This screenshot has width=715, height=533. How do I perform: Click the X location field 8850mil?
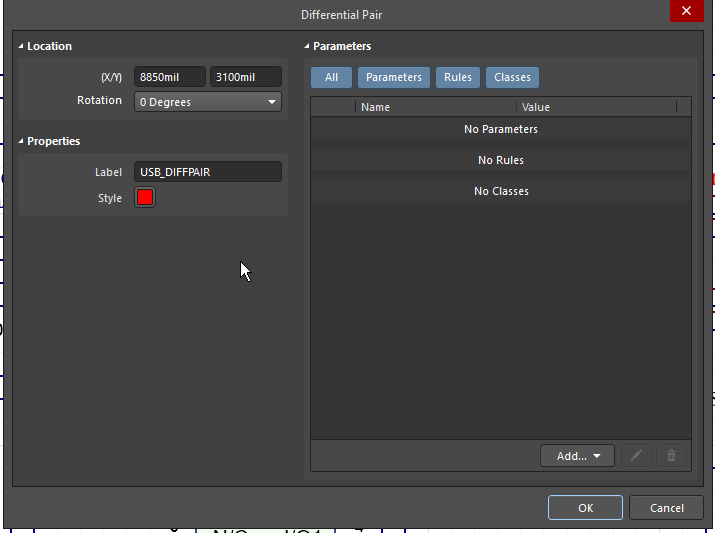[170, 77]
